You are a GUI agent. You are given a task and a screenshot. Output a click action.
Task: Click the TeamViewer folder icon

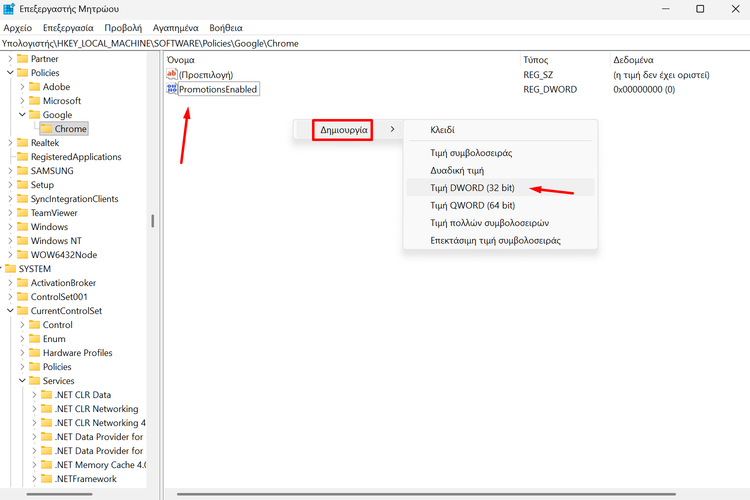pyautogui.click(x=22, y=212)
